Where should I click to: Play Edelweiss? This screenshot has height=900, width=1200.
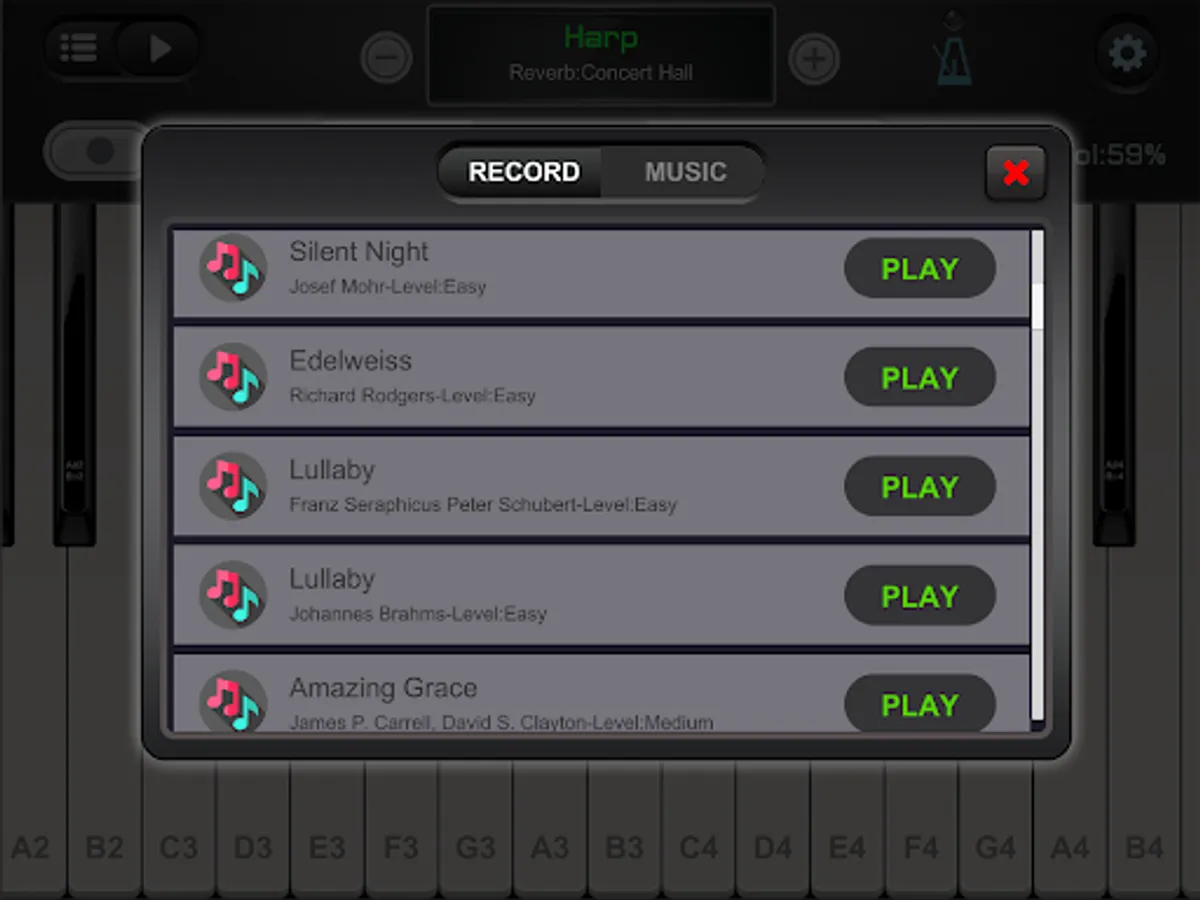(920, 378)
